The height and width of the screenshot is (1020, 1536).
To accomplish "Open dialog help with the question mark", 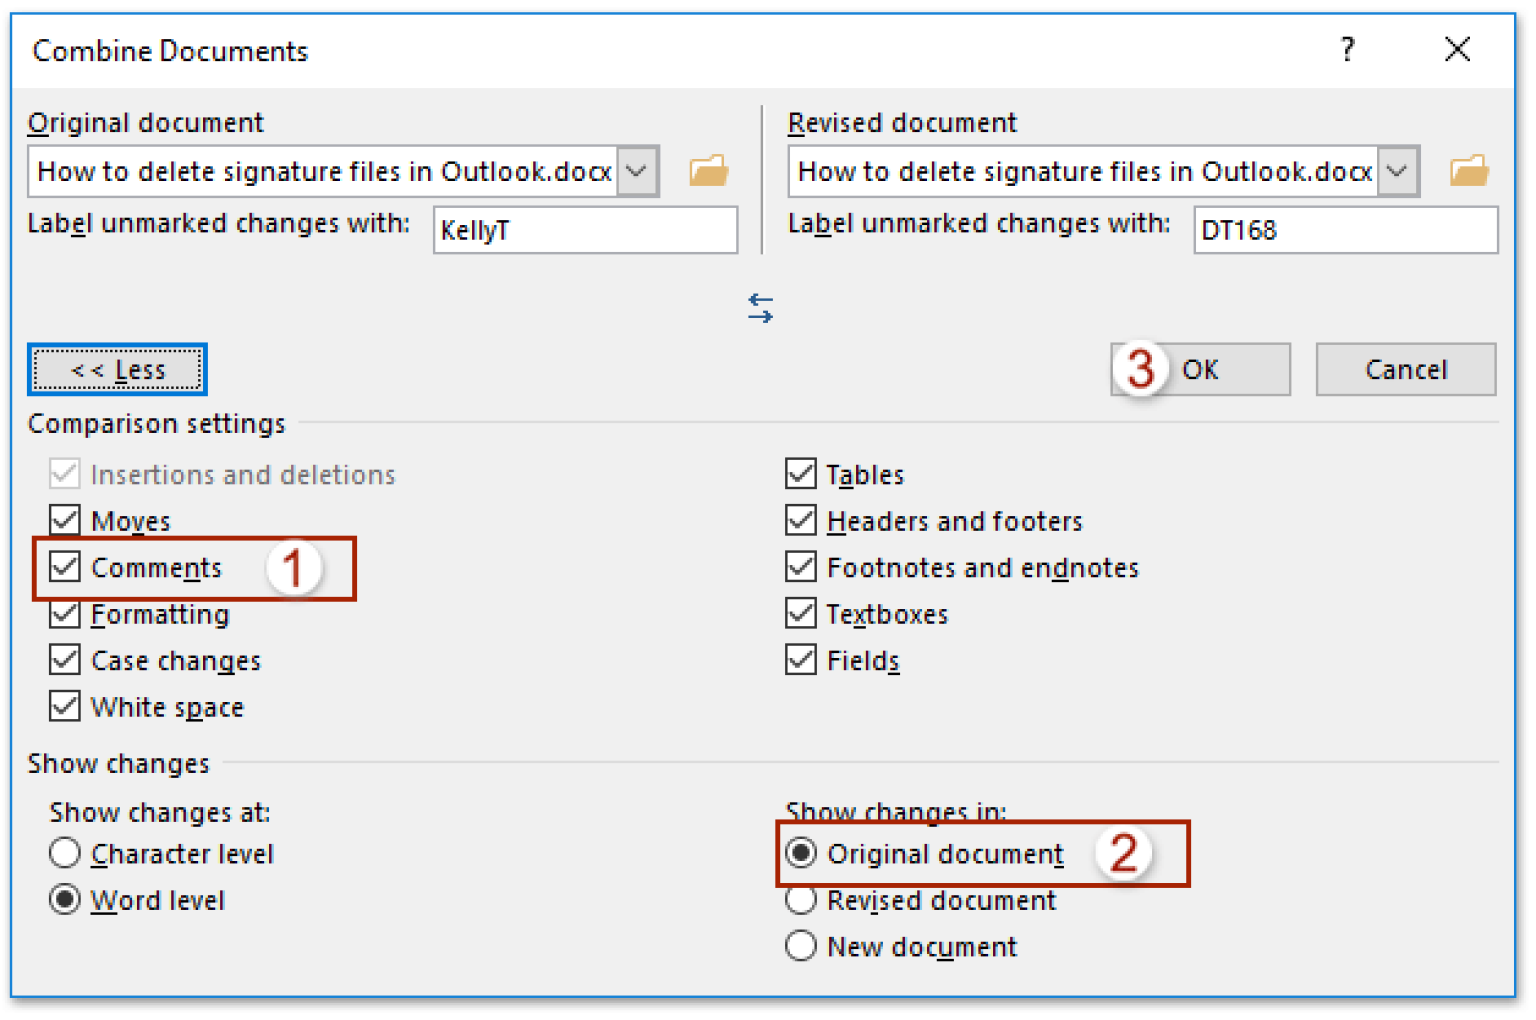I will (x=1347, y=50).
